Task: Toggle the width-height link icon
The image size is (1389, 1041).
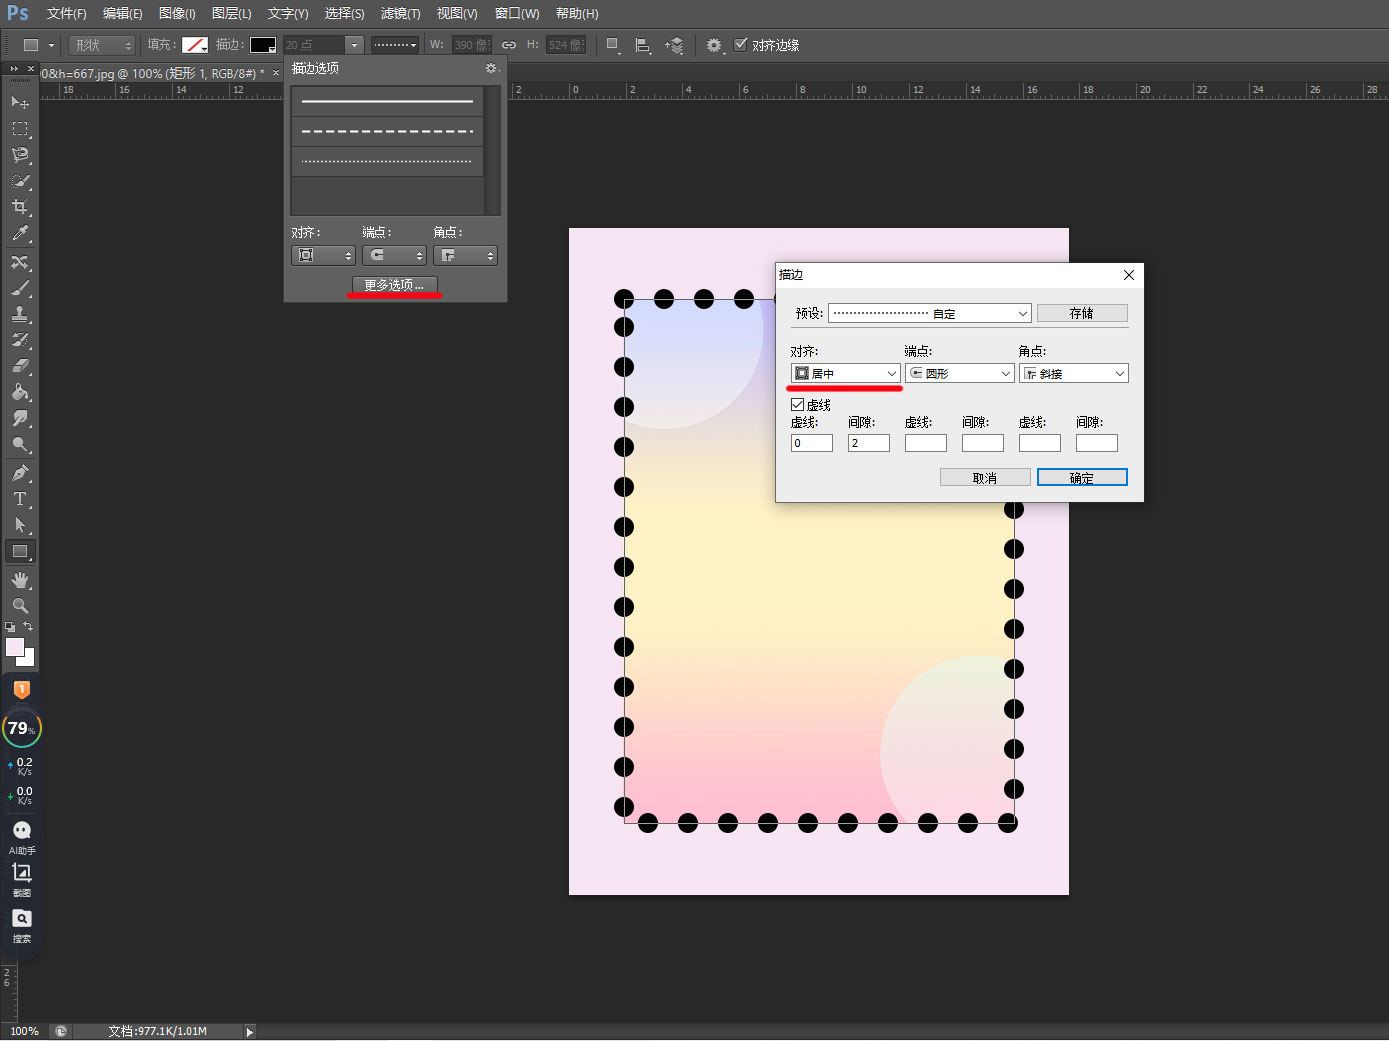Action: click(x=509, y=45)
